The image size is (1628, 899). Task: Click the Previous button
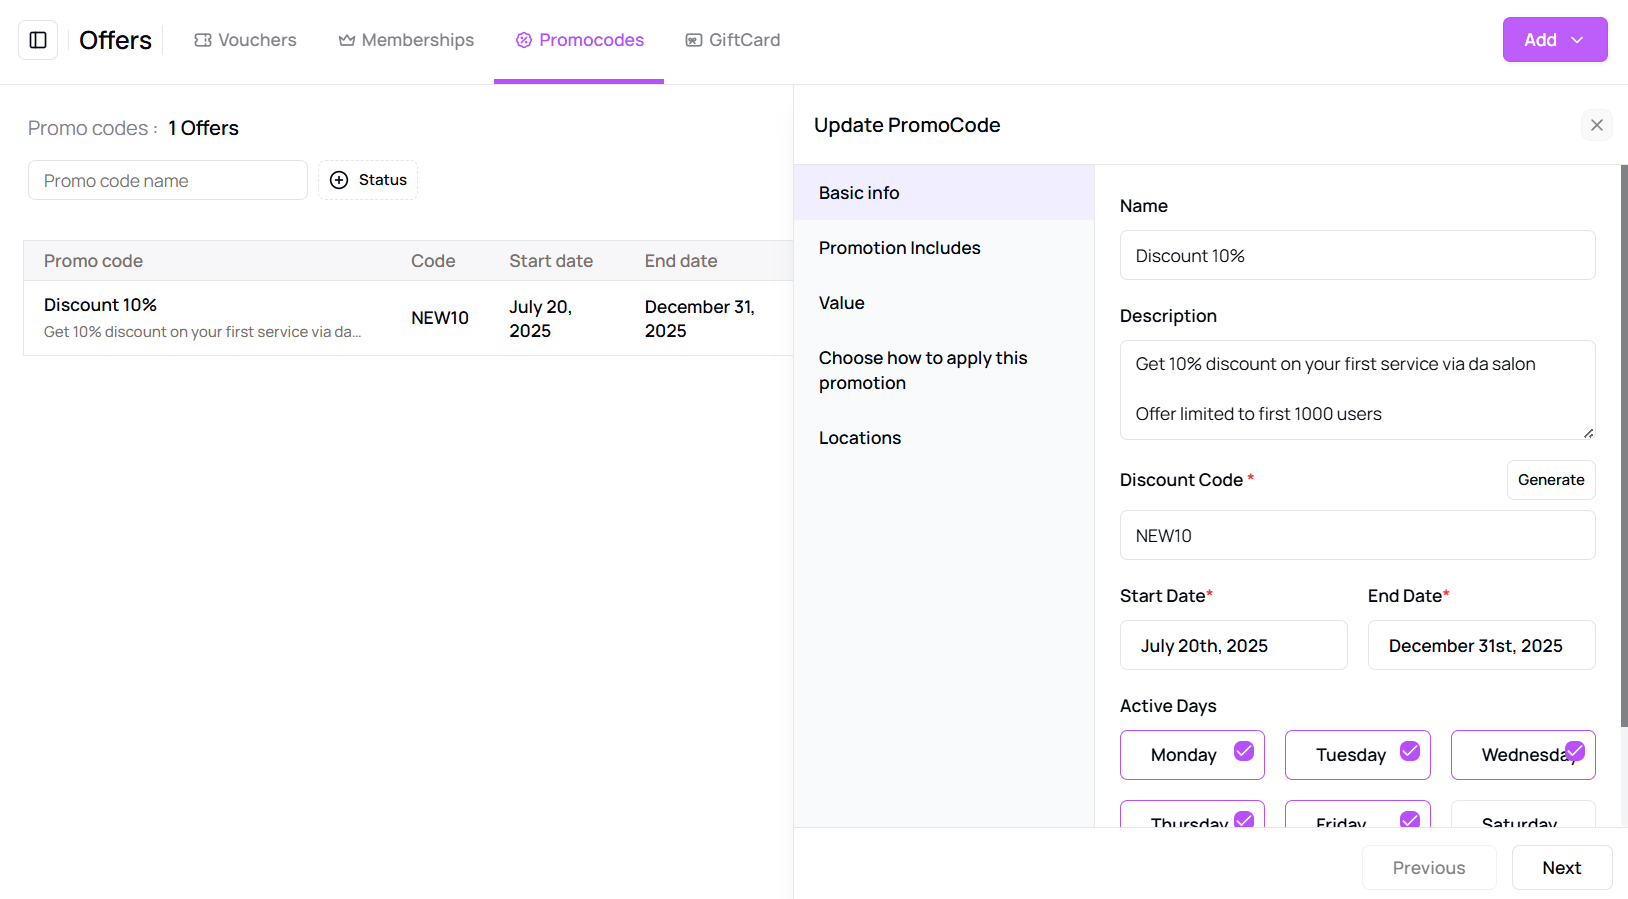(1429, 868)
